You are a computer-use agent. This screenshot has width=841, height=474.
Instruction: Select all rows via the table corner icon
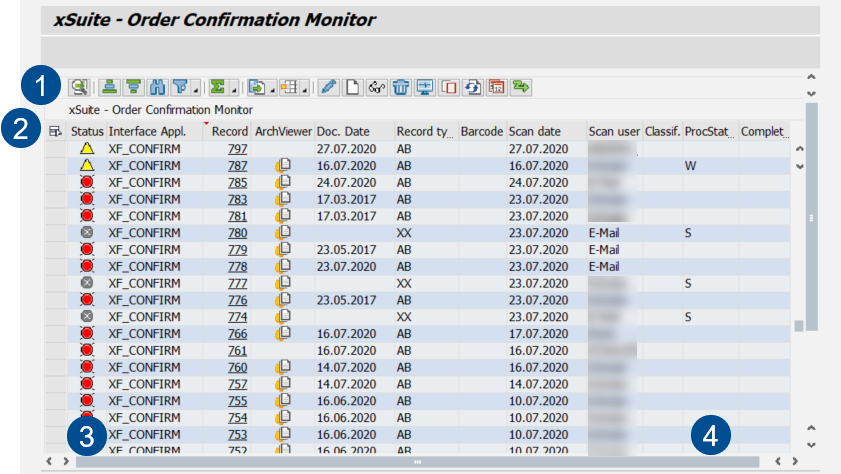click(55, 131)
